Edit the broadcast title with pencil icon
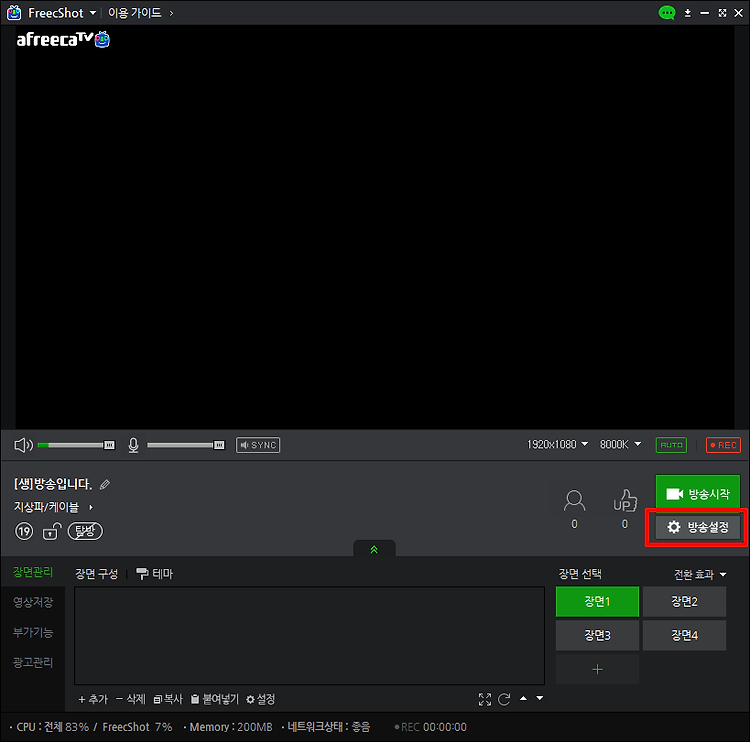 [105, 485]
